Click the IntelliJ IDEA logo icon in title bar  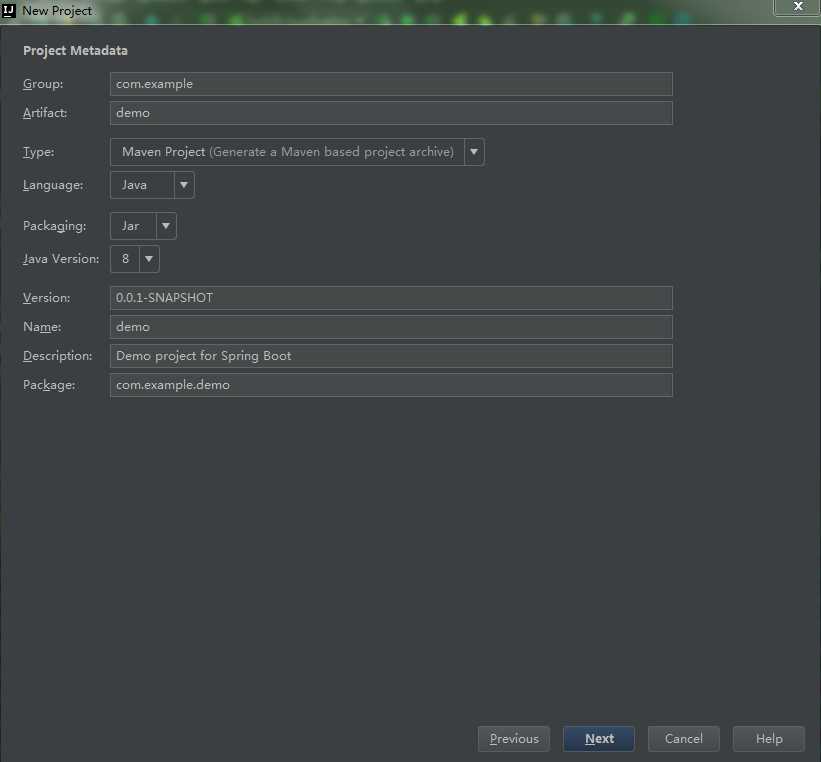pos(9,10)
